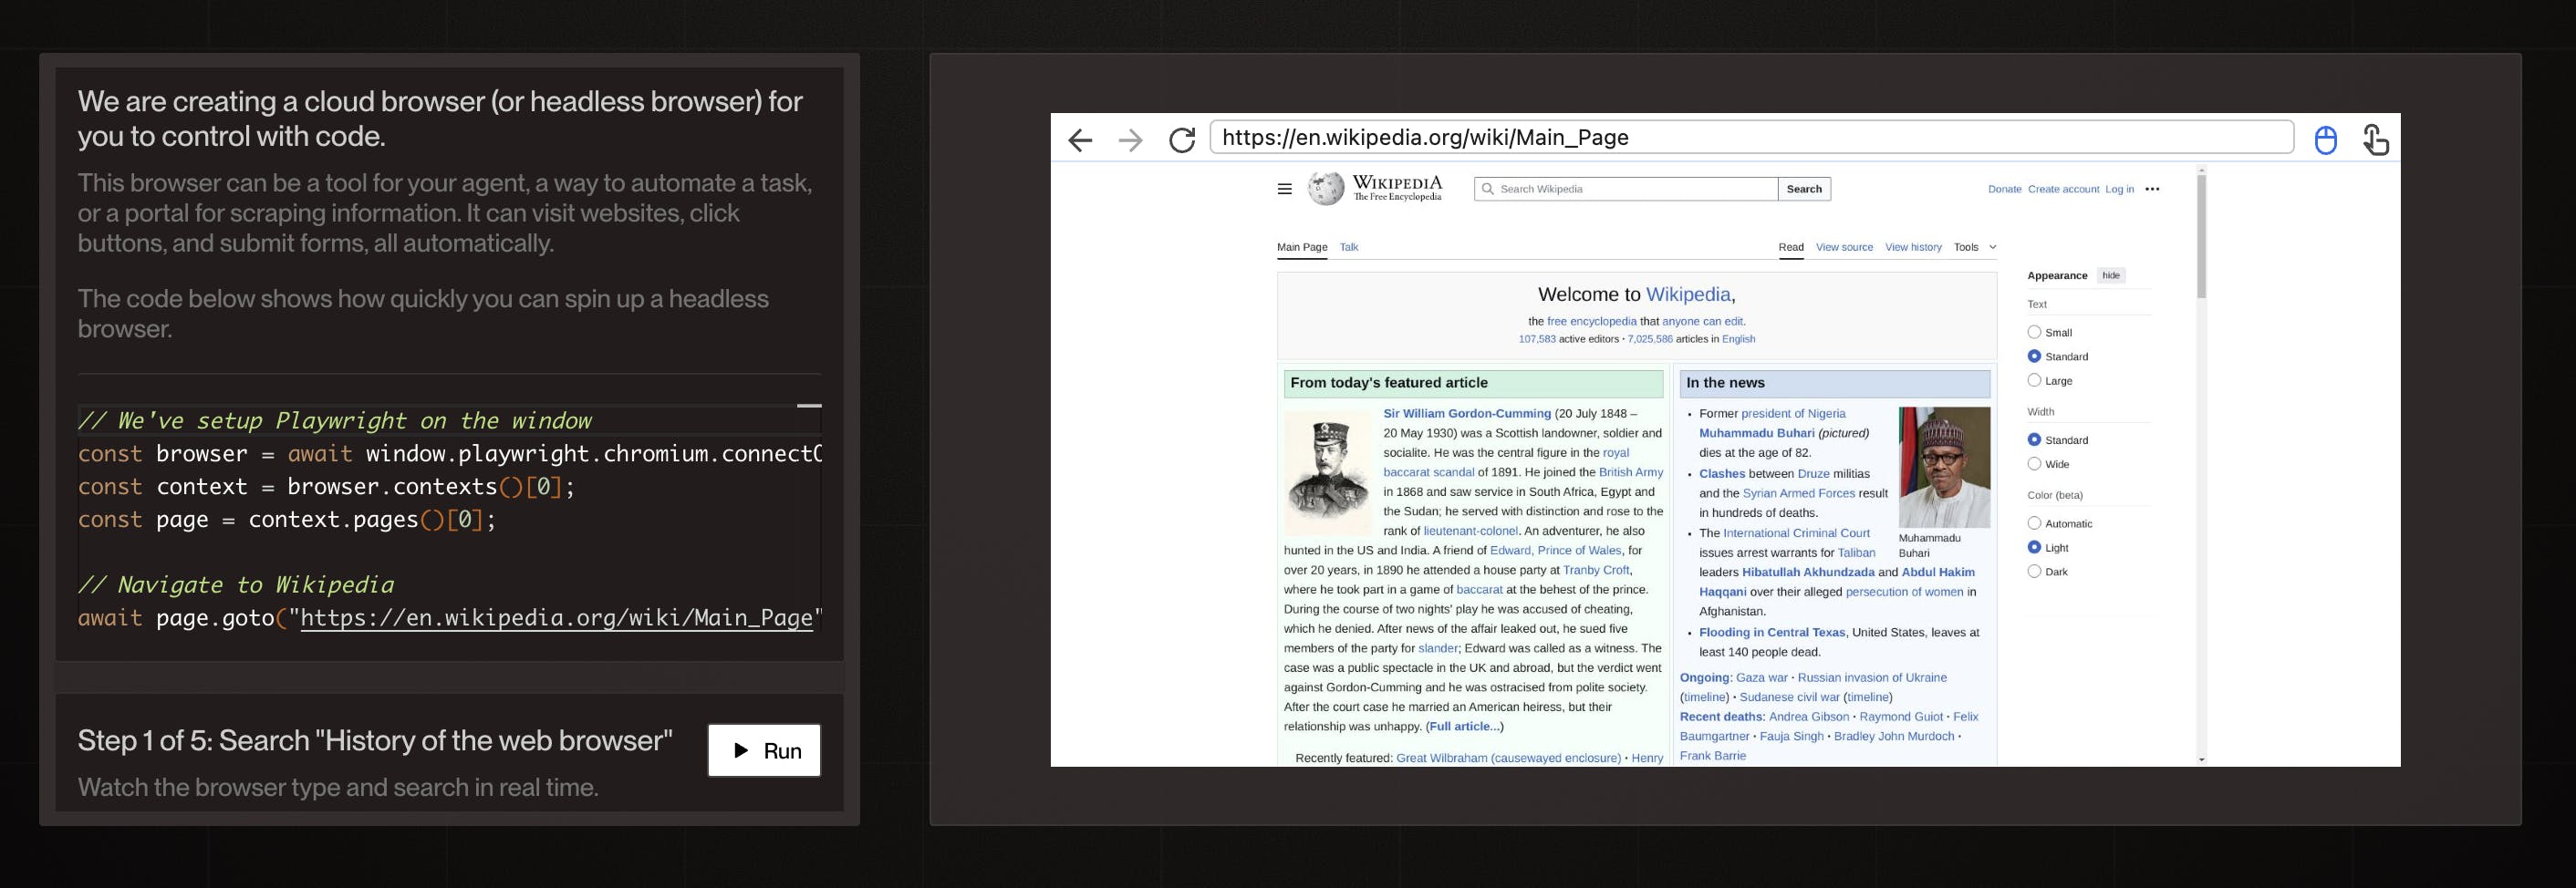Select Dark color mode
The image size is (2576, 888).
[x=2034, y=571]
